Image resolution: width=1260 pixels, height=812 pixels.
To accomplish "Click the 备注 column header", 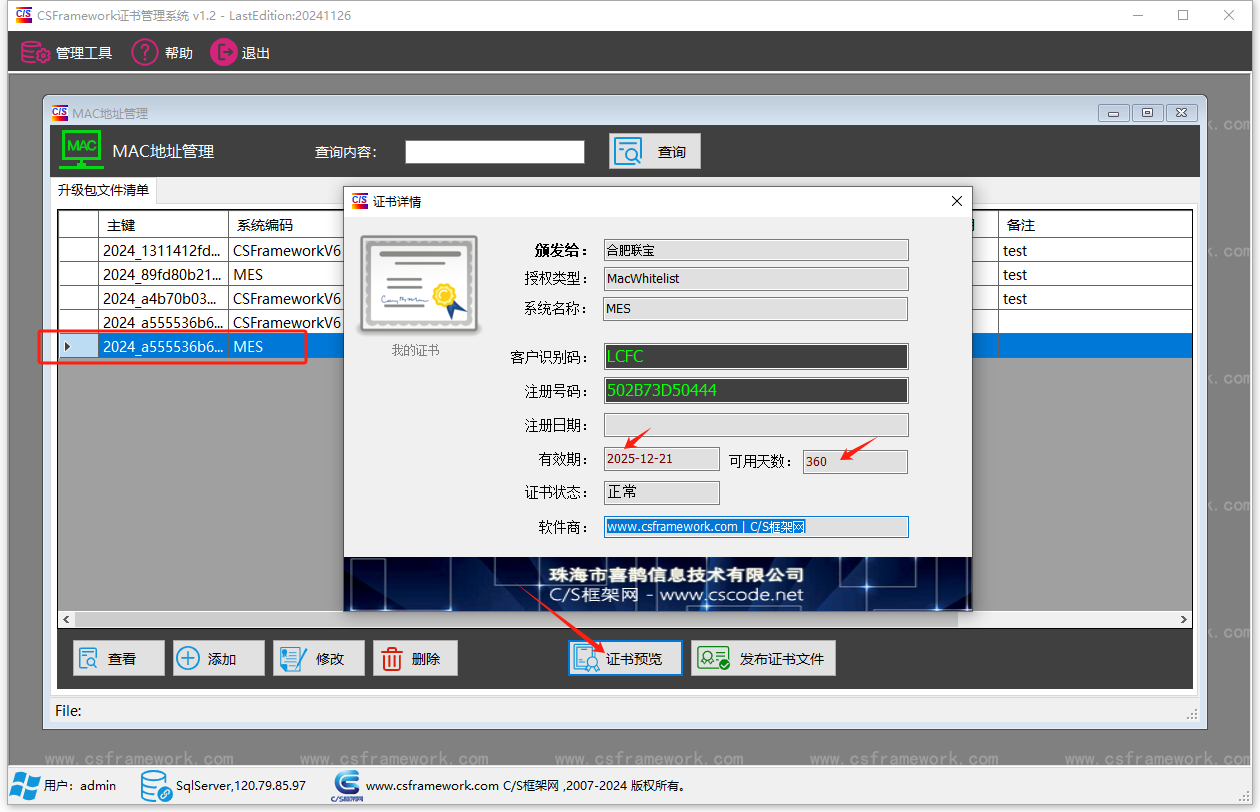I will click(1095, 225).
